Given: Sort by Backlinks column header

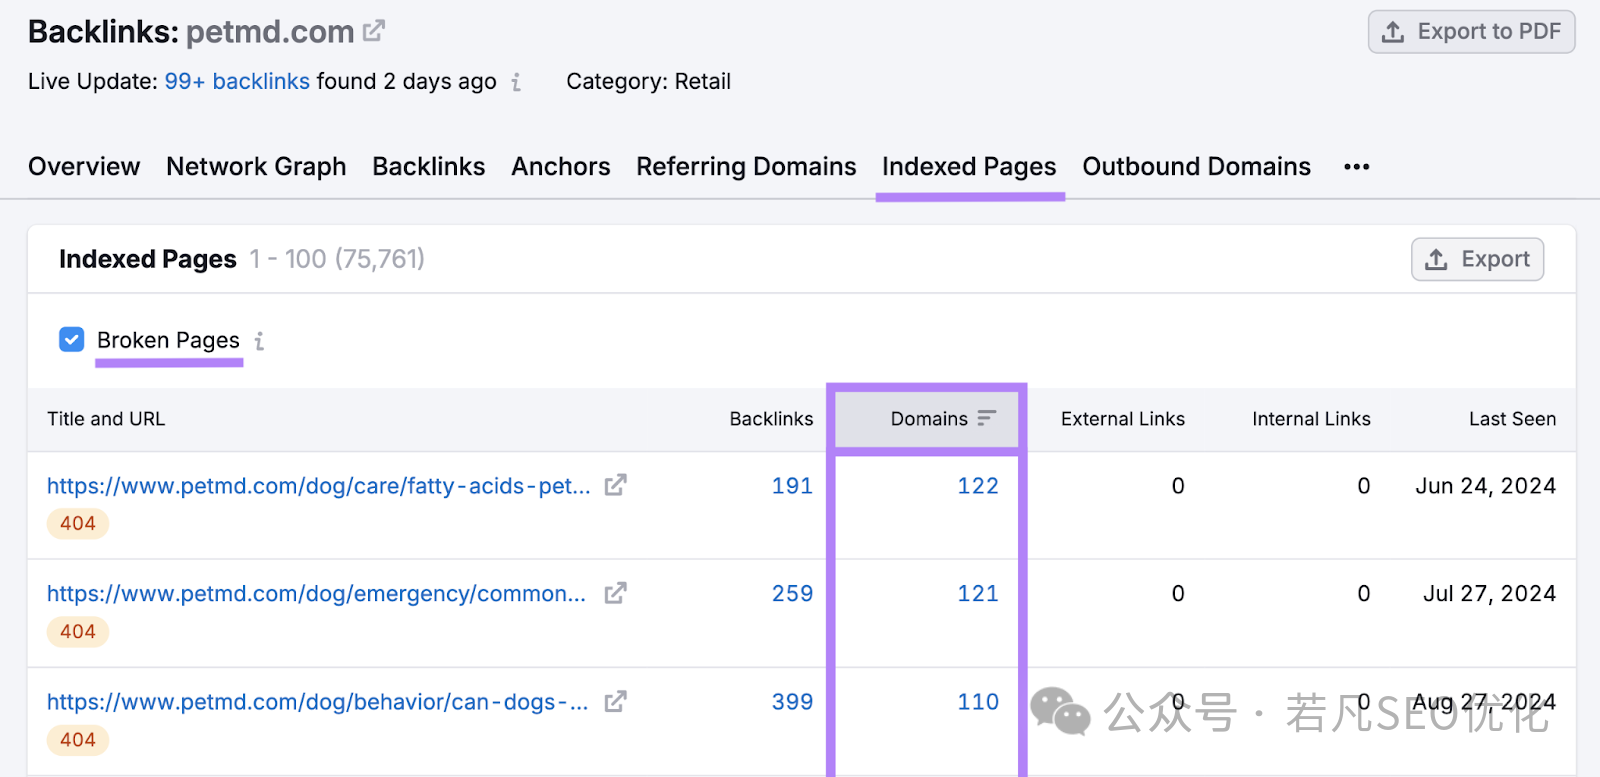Looking at the screenshot, I should click(x=771, y=419).
